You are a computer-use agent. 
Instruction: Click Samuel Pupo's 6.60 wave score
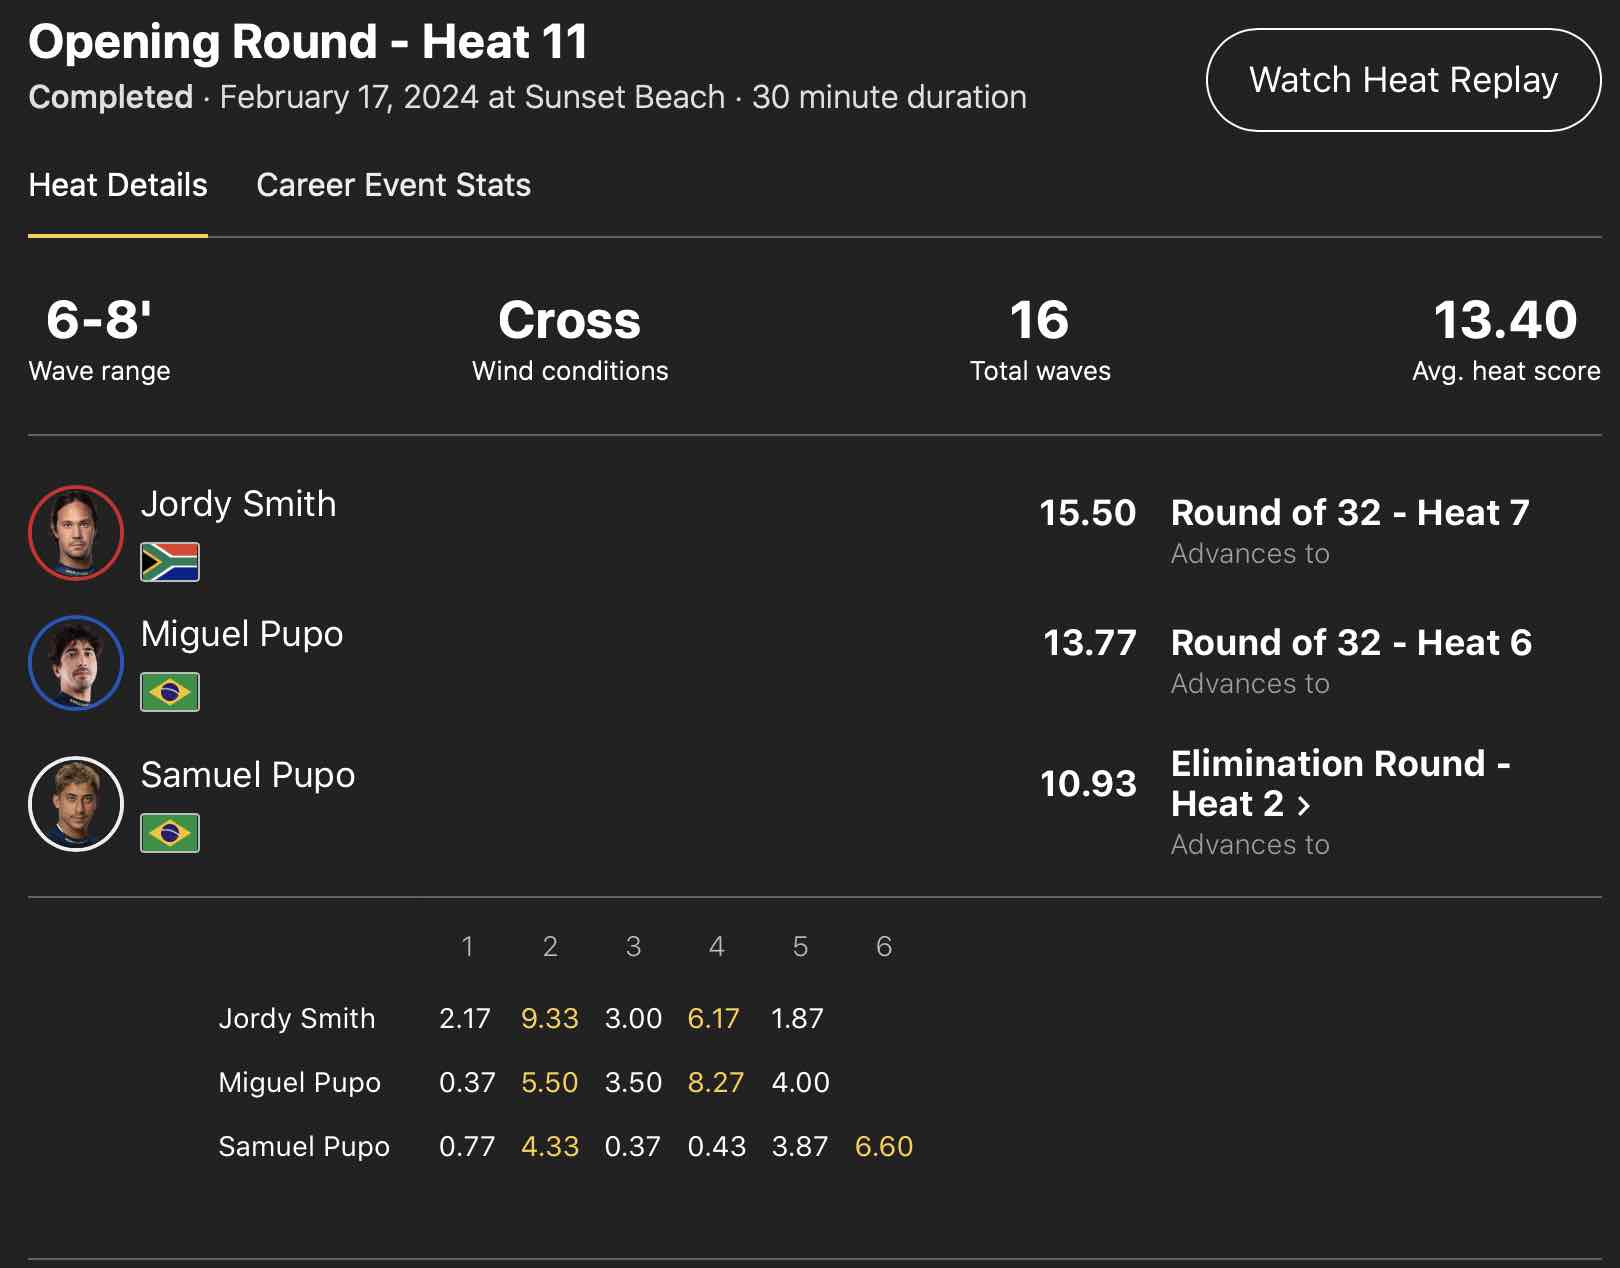tap(884, 1146)
